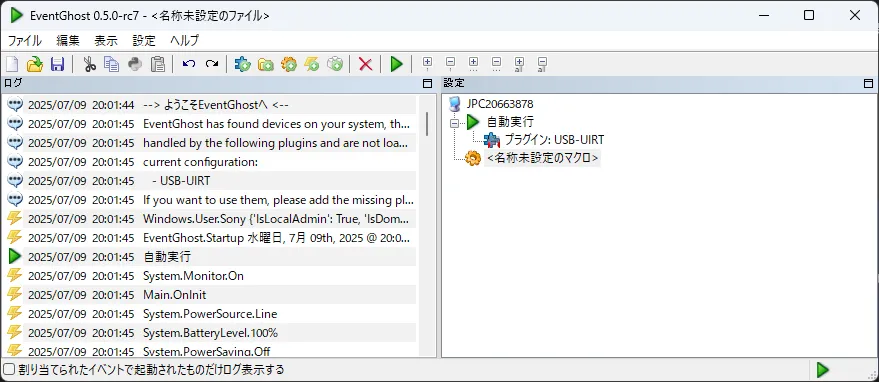Image resolution: width=879 pixels, height=382 pixels.
Task: Maximize the 設定 panel via its corner icon
Action: (x=868, y=84)
